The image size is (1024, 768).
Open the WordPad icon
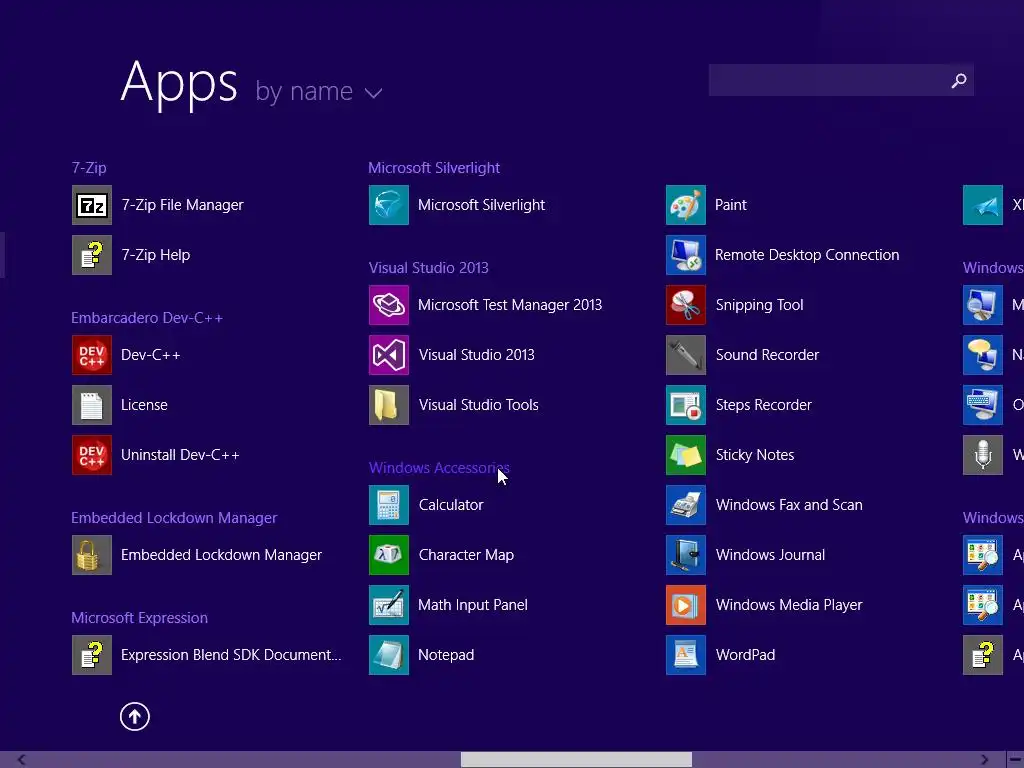686,655
